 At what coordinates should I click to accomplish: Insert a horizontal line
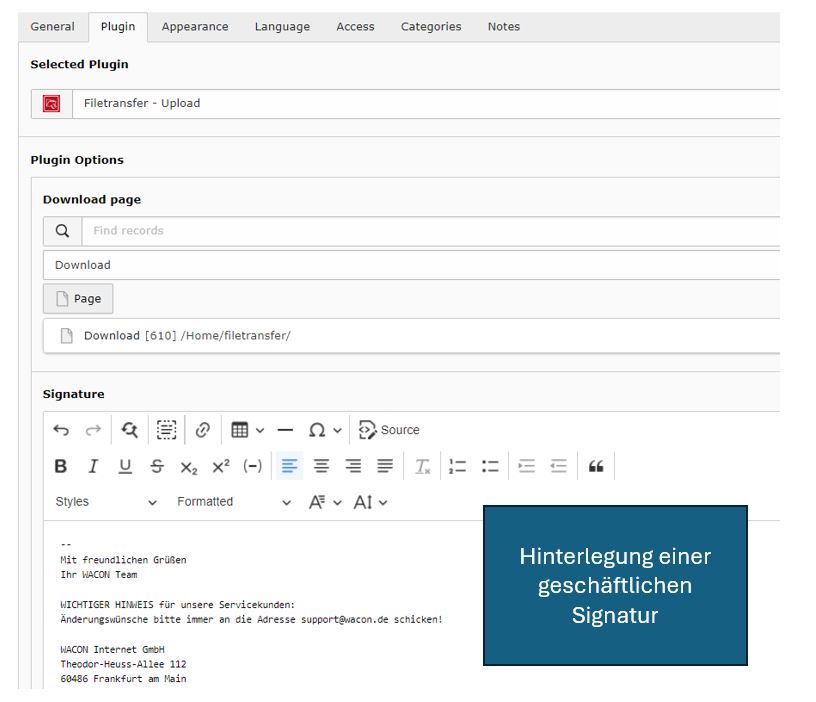(285, 430)
